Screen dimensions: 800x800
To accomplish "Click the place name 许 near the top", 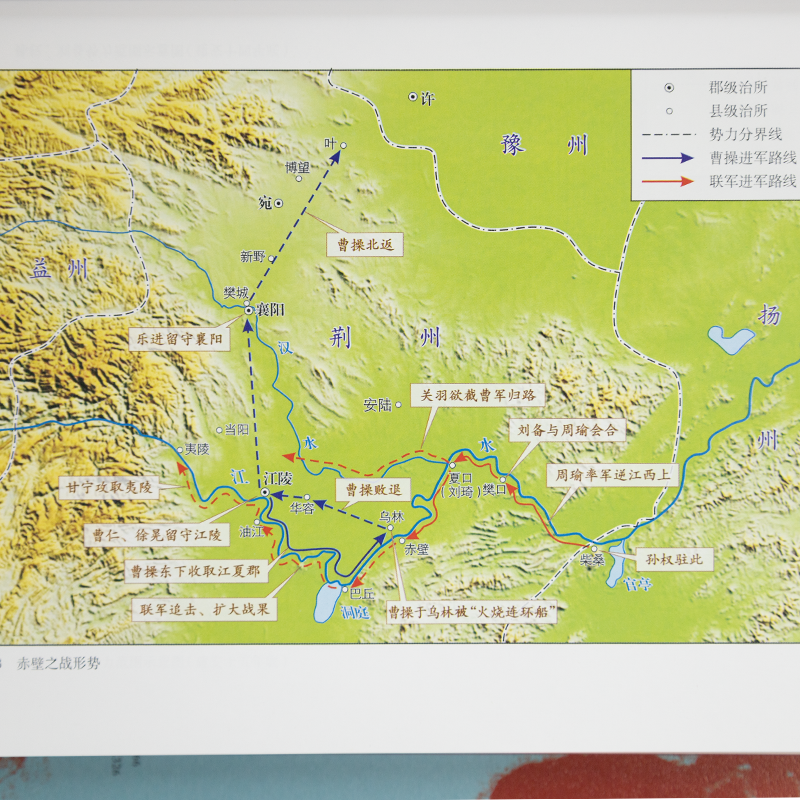I will click(x=427, y=98).
